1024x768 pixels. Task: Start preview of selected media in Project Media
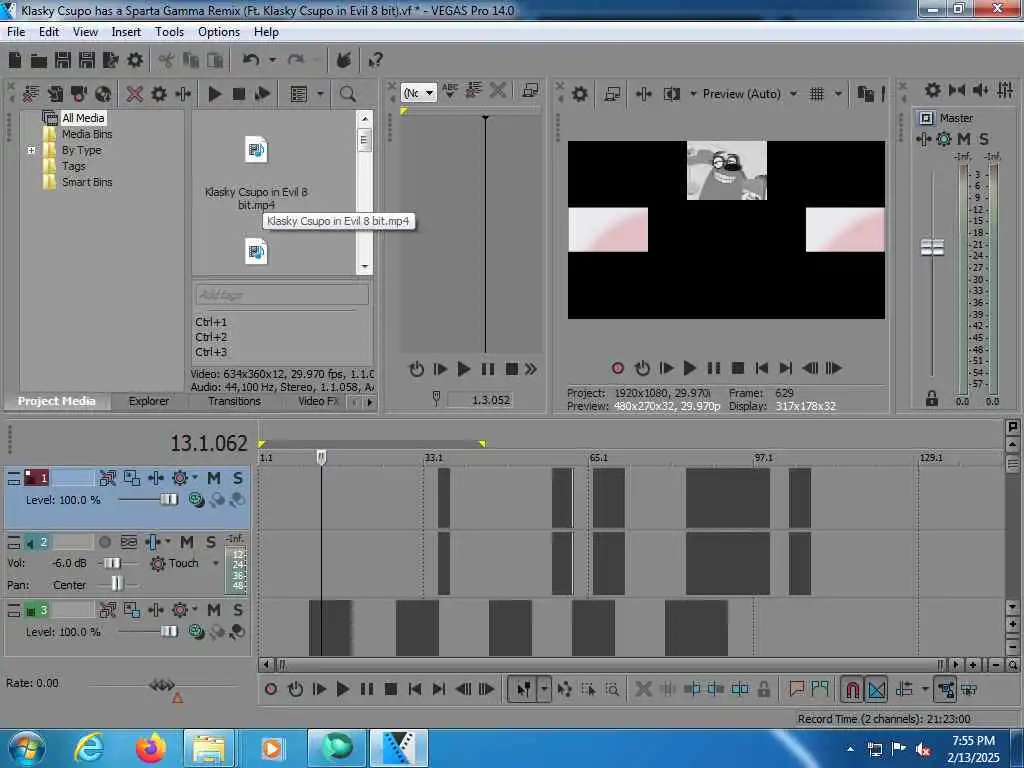(x=214, y=94)
